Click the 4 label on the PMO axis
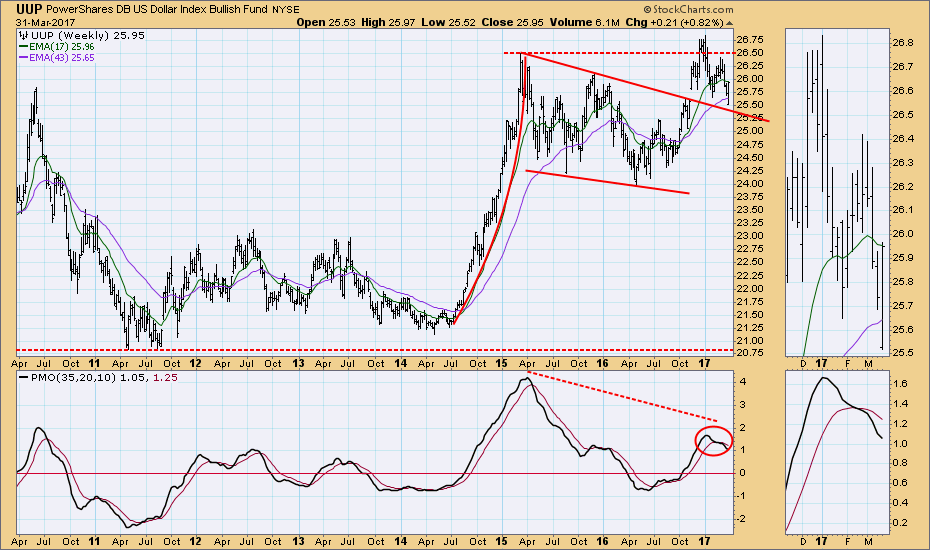930x550 pixels. [742, 381]
